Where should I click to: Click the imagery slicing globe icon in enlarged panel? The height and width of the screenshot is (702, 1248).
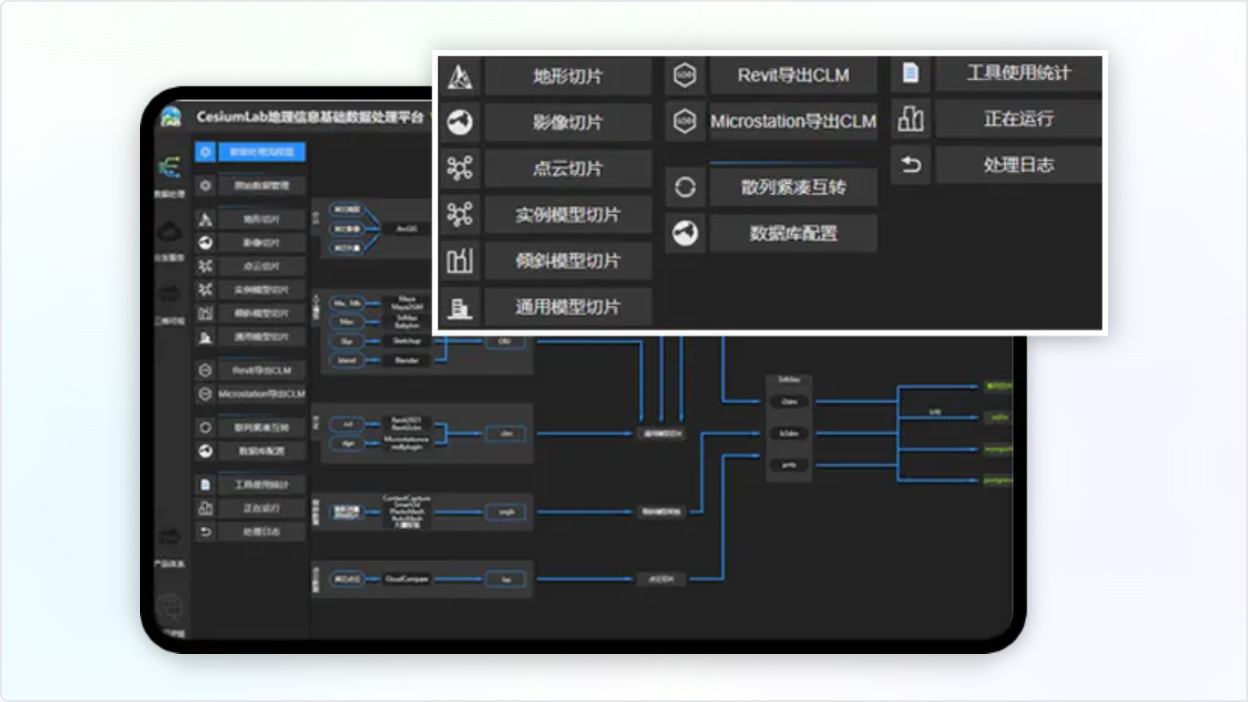460,122
